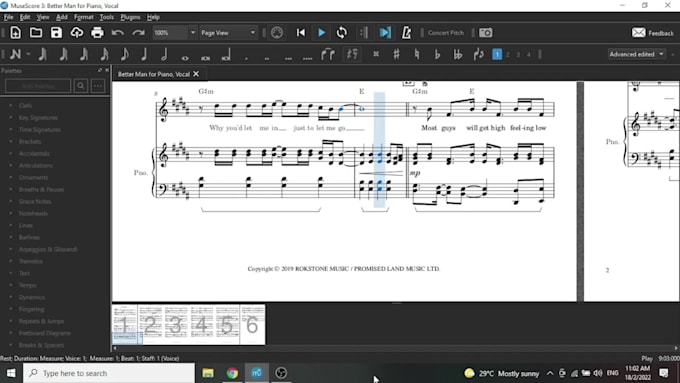Image resolution: width=680 pixels, height=383 pixels.
Task: Upload score to MuseScore online
Action: tap(77, 33)
